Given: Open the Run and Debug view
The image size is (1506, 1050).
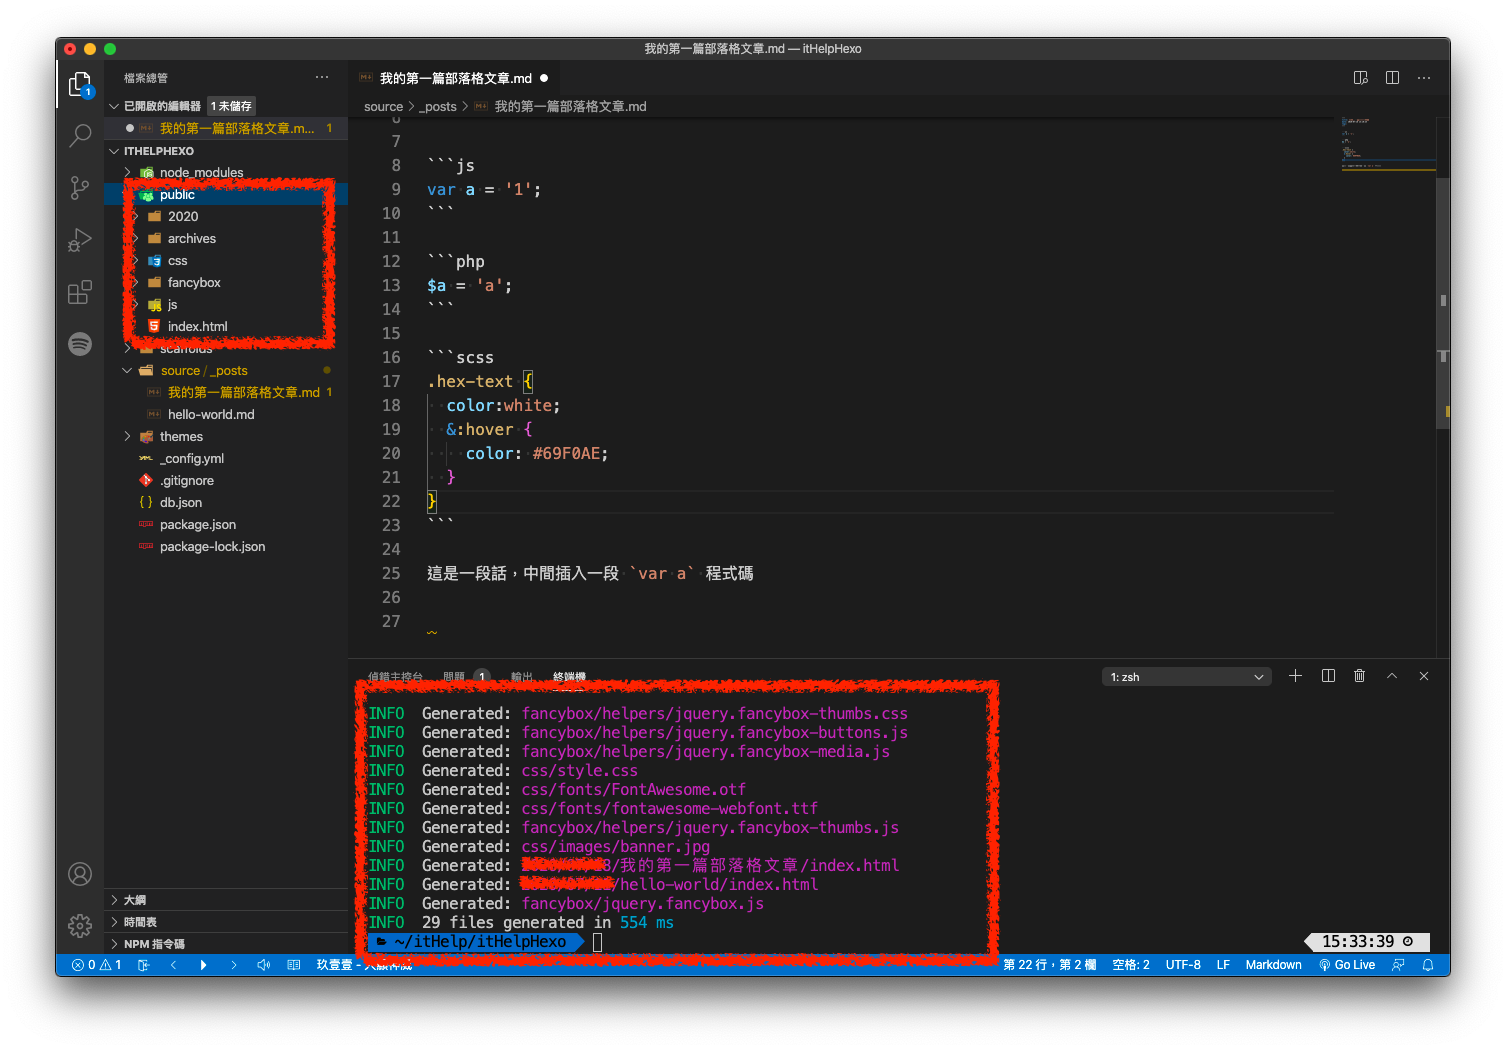Looking at the screenshot, I should [x=80, y=240].
